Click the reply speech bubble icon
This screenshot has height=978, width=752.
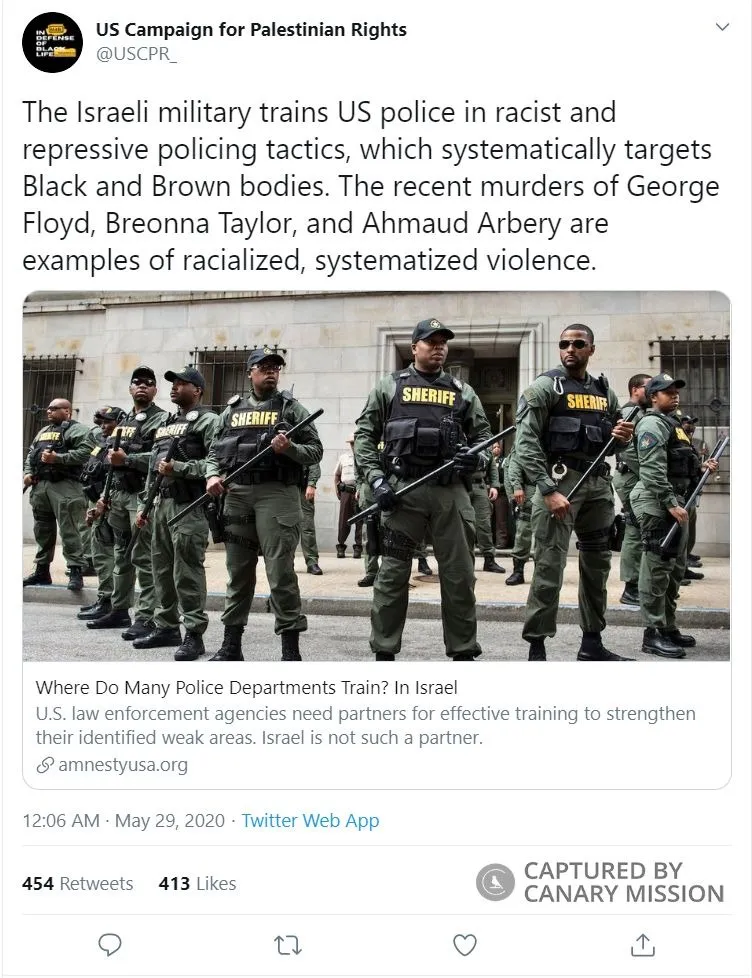[110, 943]
